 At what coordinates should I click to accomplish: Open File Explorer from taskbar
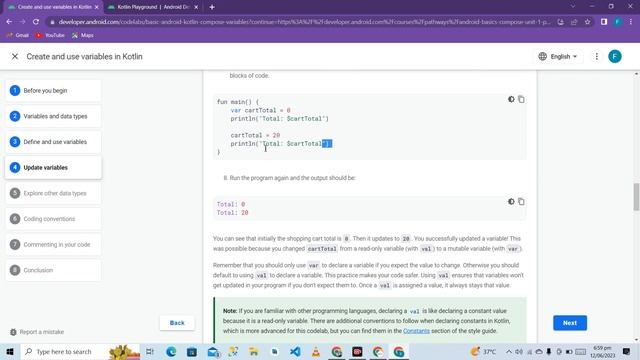coord(254,351)
